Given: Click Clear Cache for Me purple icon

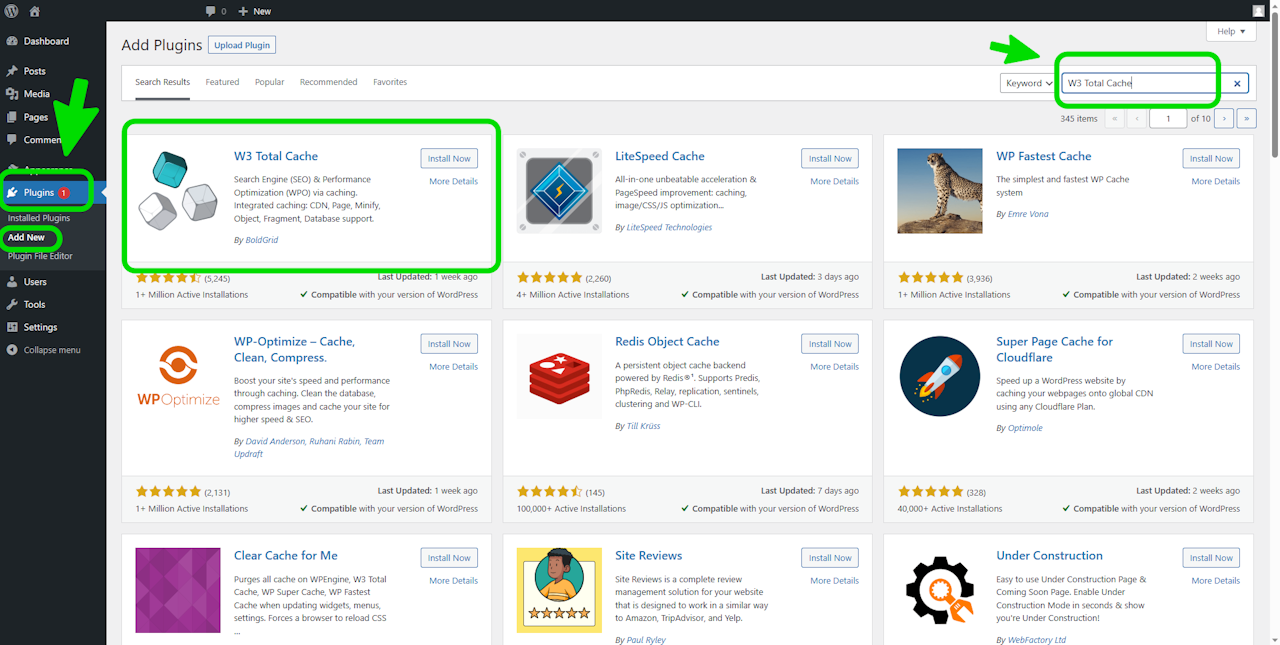Looking at the screenshot, I should tap(178, 590).
